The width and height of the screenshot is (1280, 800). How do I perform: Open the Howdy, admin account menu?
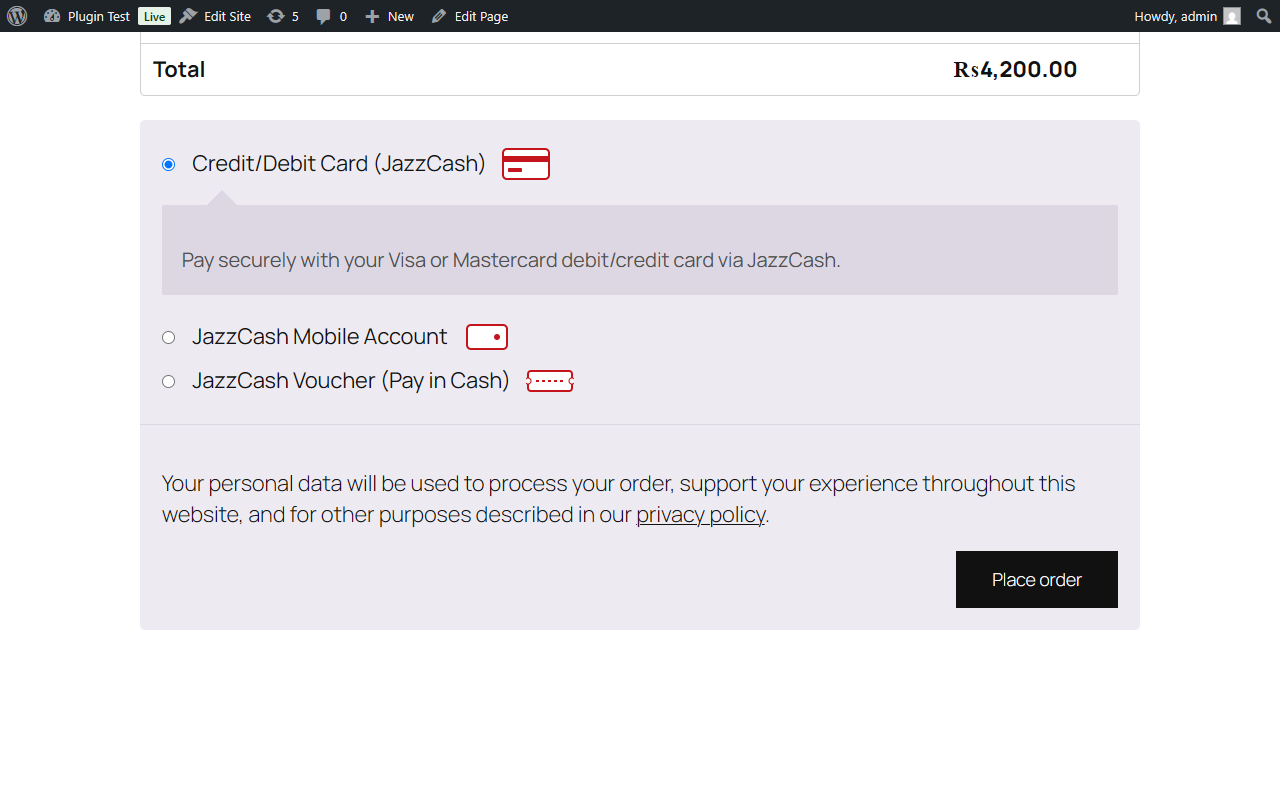(x=1187, y=16)
